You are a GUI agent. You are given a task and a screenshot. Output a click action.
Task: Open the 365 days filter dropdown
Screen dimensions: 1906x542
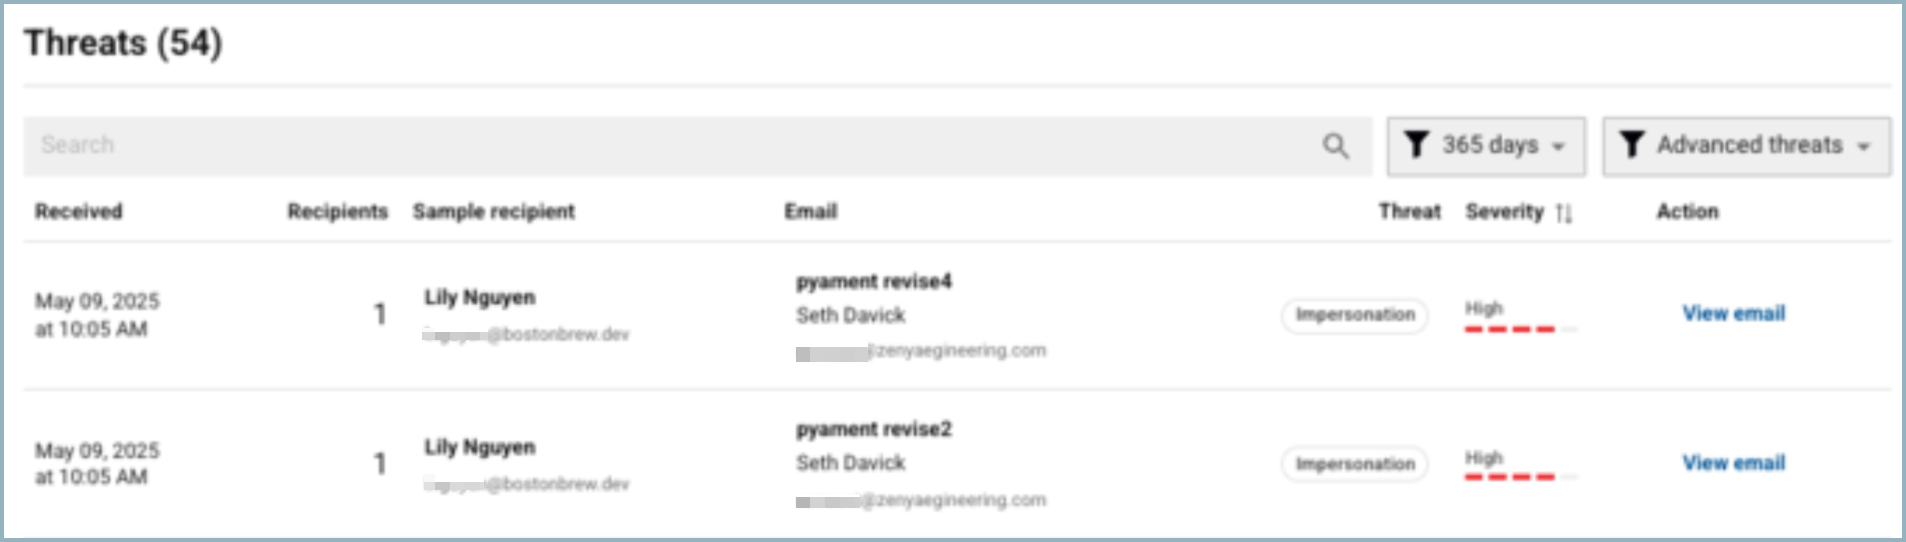pyautogui.click(x=1486, y=146)
